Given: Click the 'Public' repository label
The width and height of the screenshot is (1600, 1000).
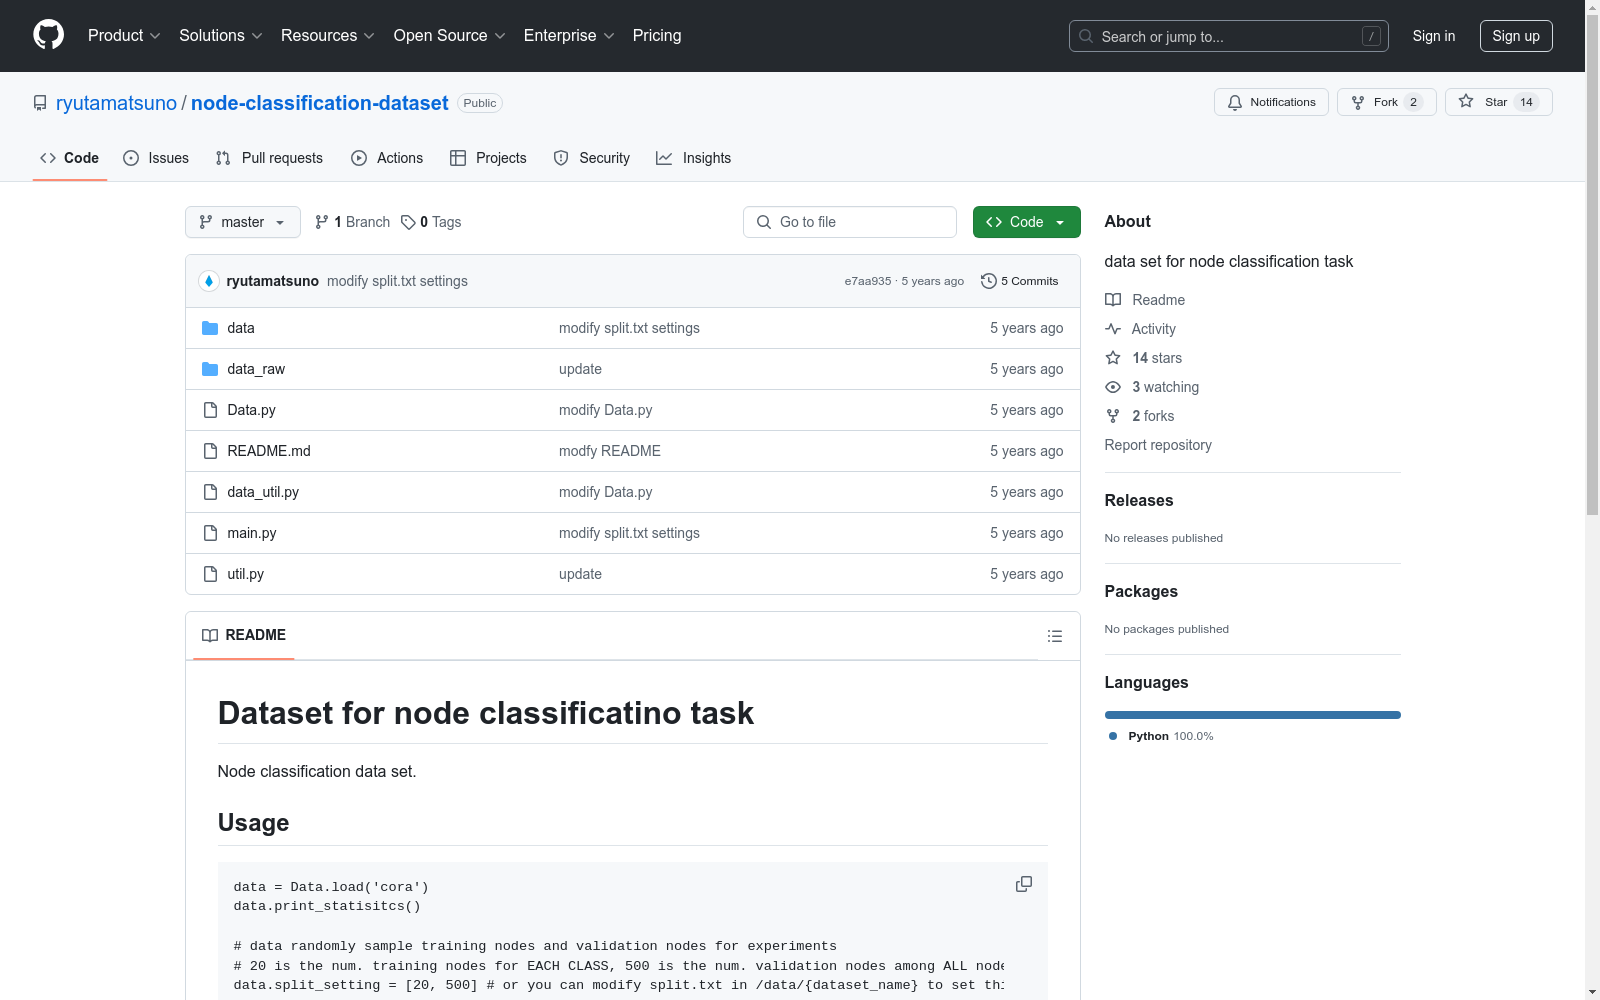Looking at the screenshot, I should (480, 103).
